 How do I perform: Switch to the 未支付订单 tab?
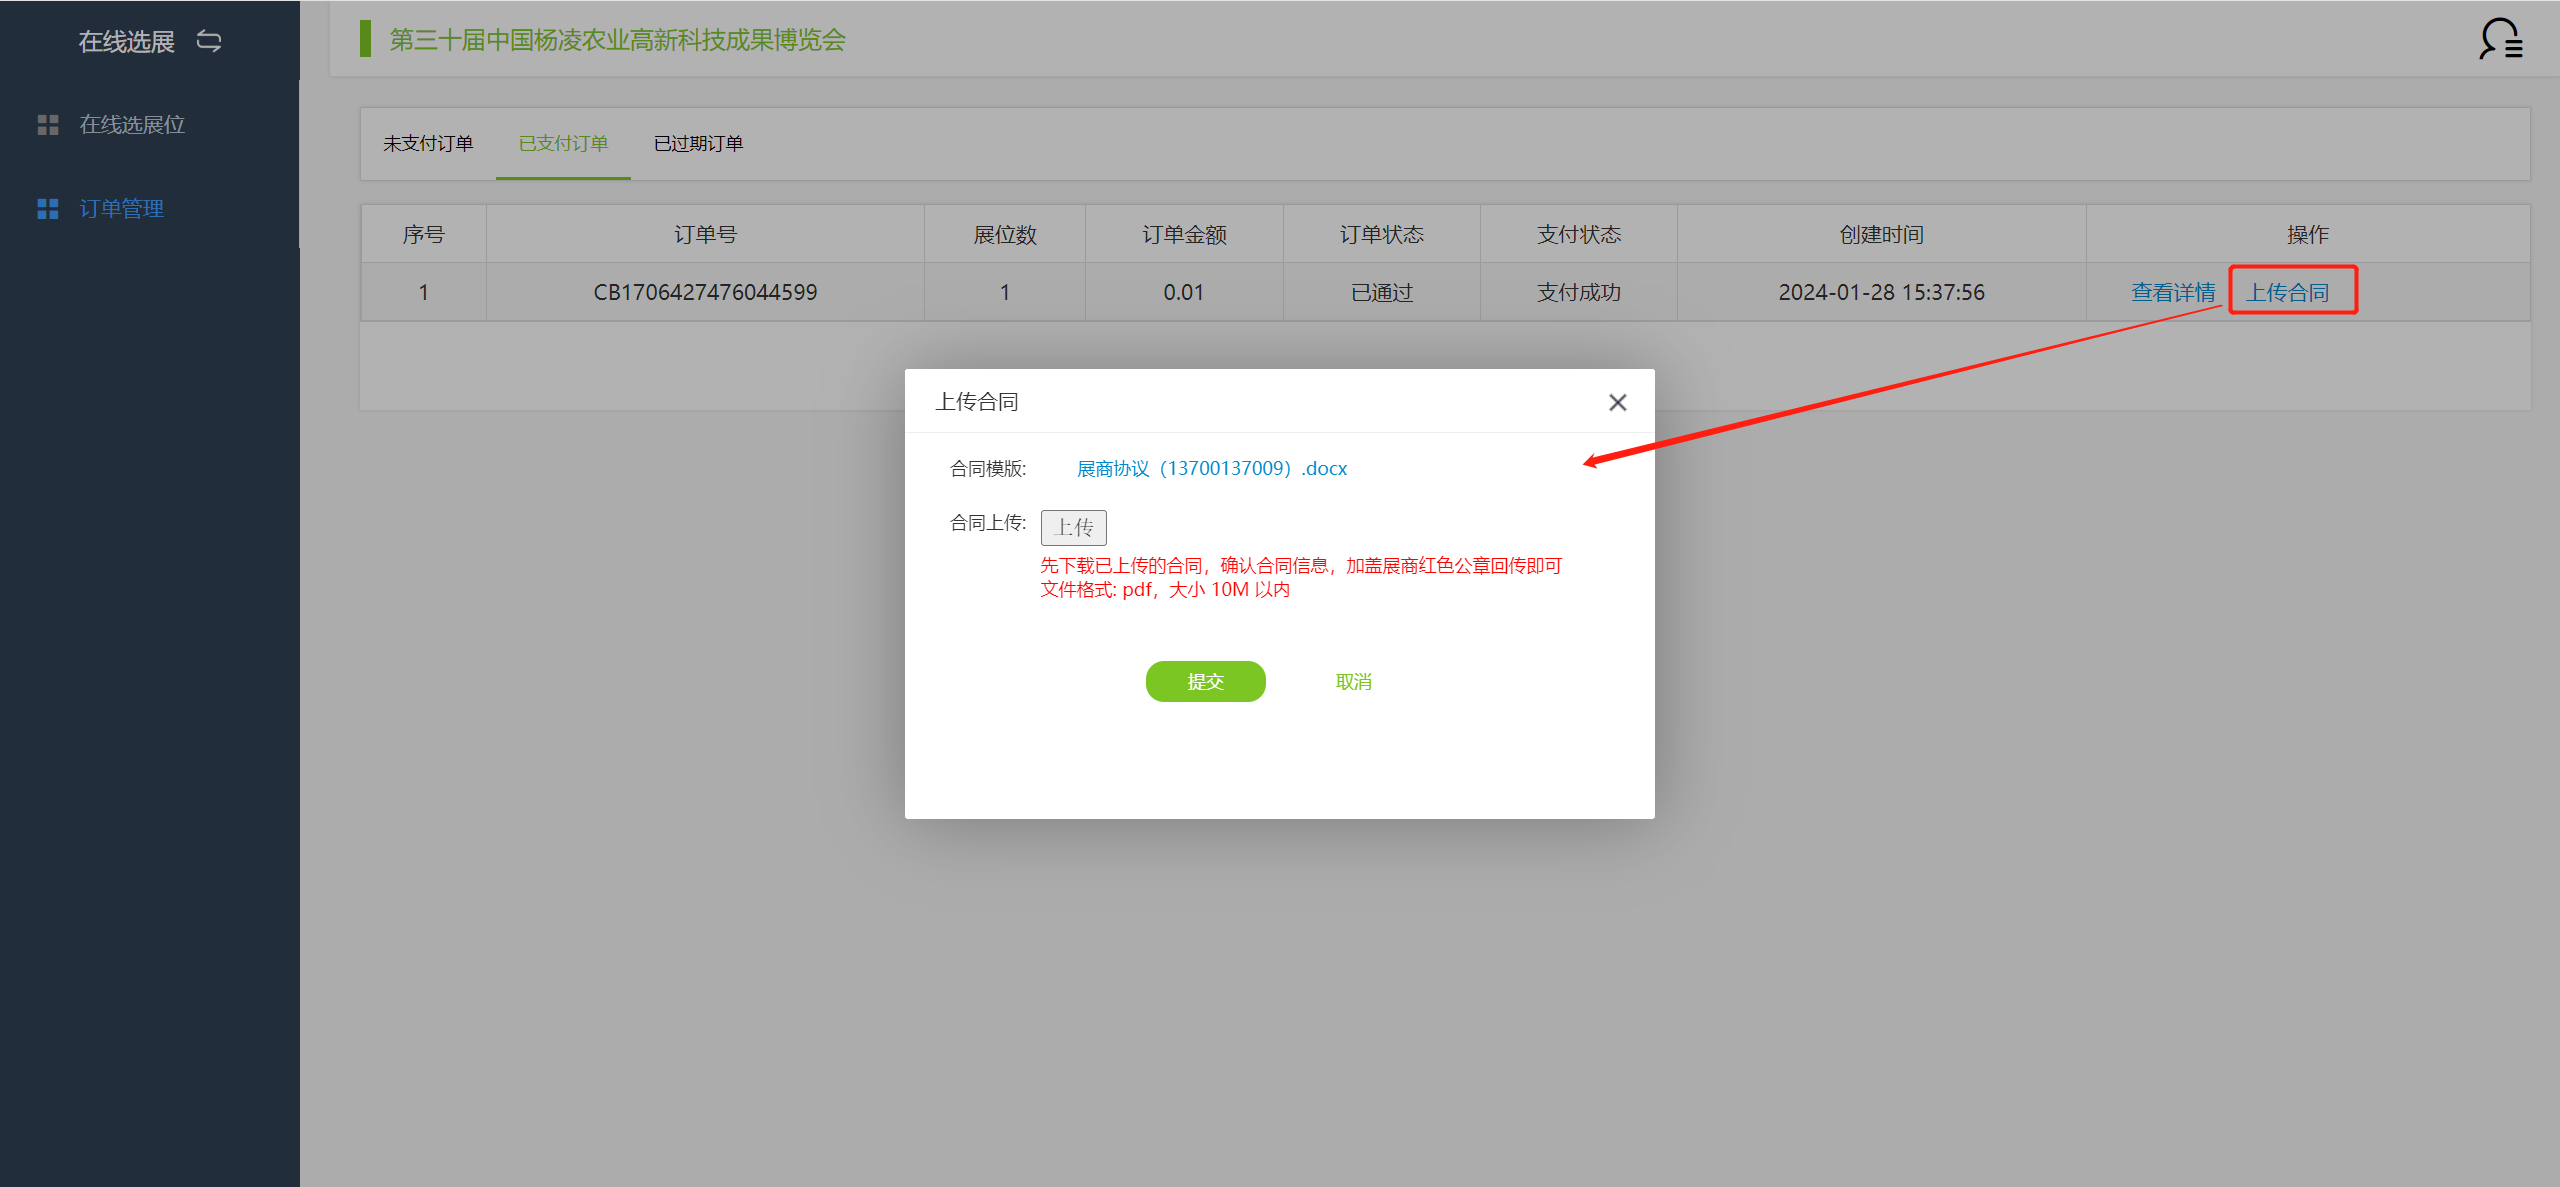click(x=428, y=143)
